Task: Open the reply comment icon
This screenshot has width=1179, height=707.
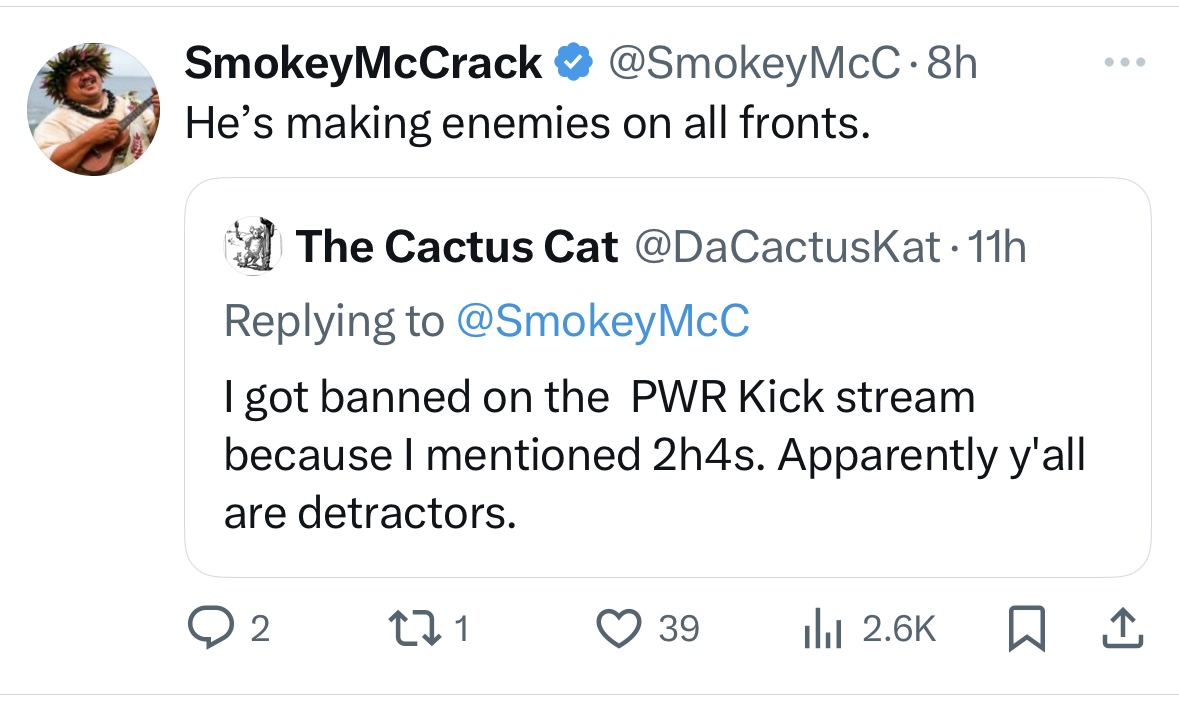Action: click(x=211, y=628)
